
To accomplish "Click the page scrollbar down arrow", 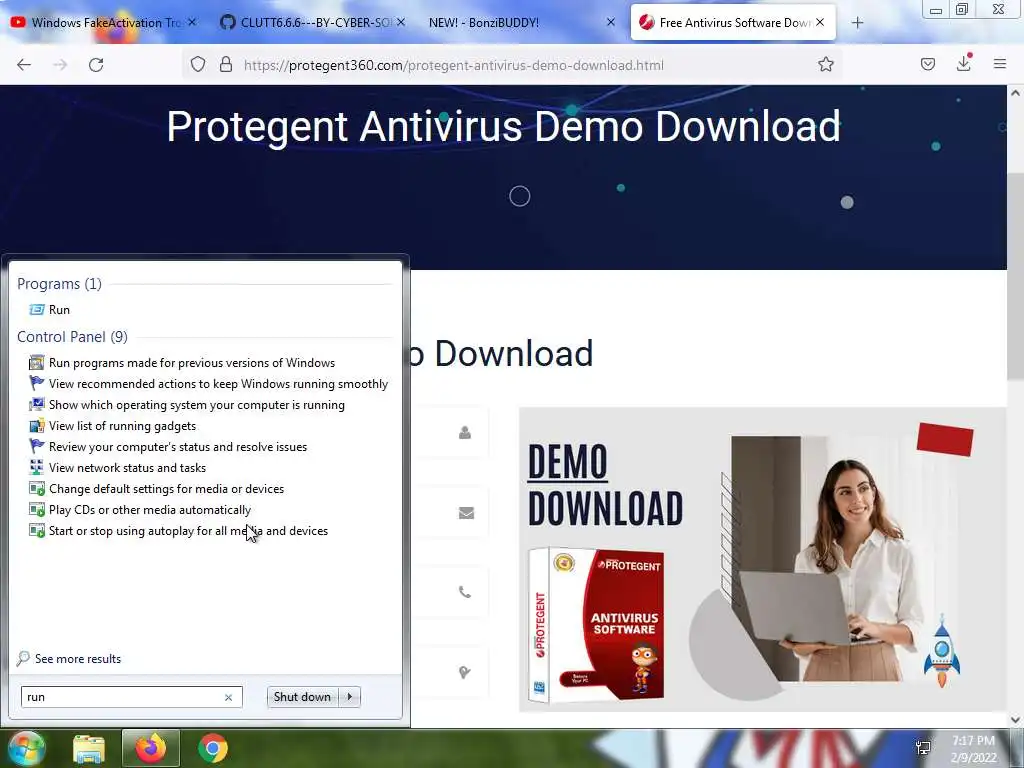I will coord(1016,720).
